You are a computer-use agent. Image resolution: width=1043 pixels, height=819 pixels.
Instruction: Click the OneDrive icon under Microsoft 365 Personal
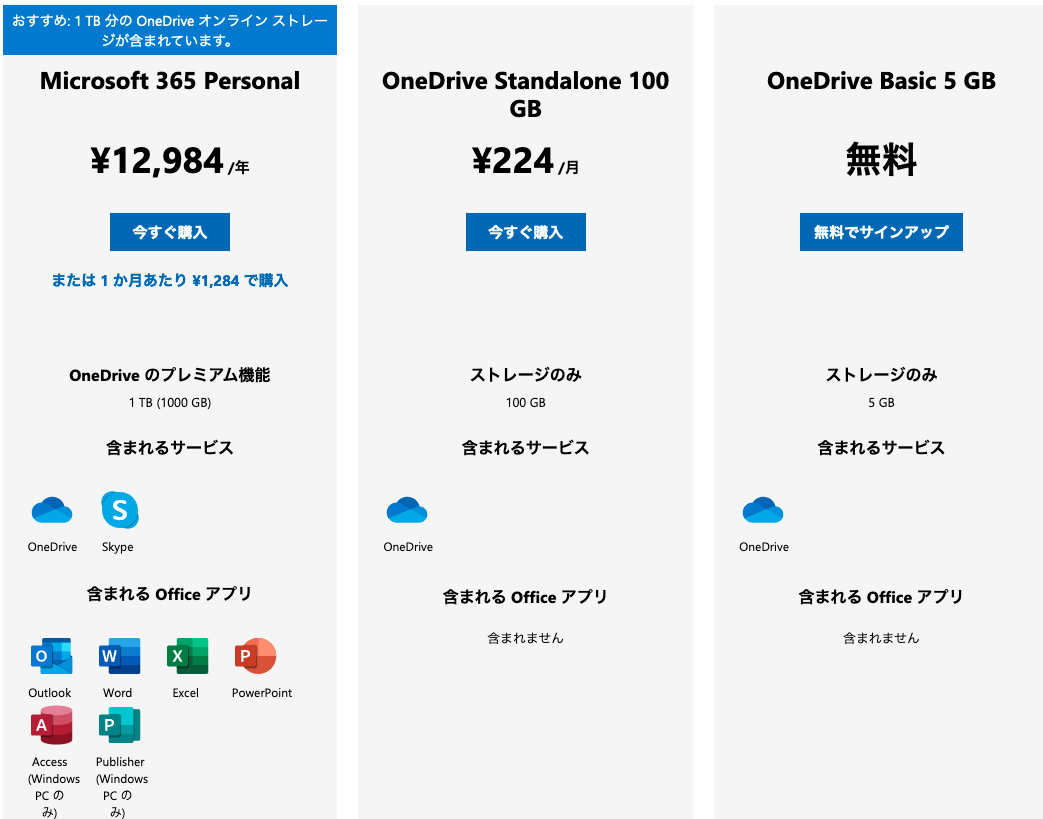click(x=52, y=510)
